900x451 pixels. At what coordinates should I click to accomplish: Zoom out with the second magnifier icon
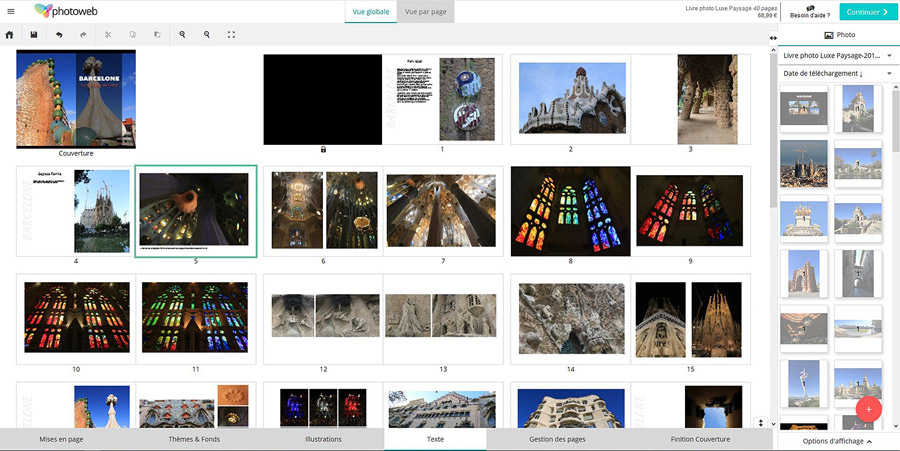pyautogui.click(x=207, y=35)
